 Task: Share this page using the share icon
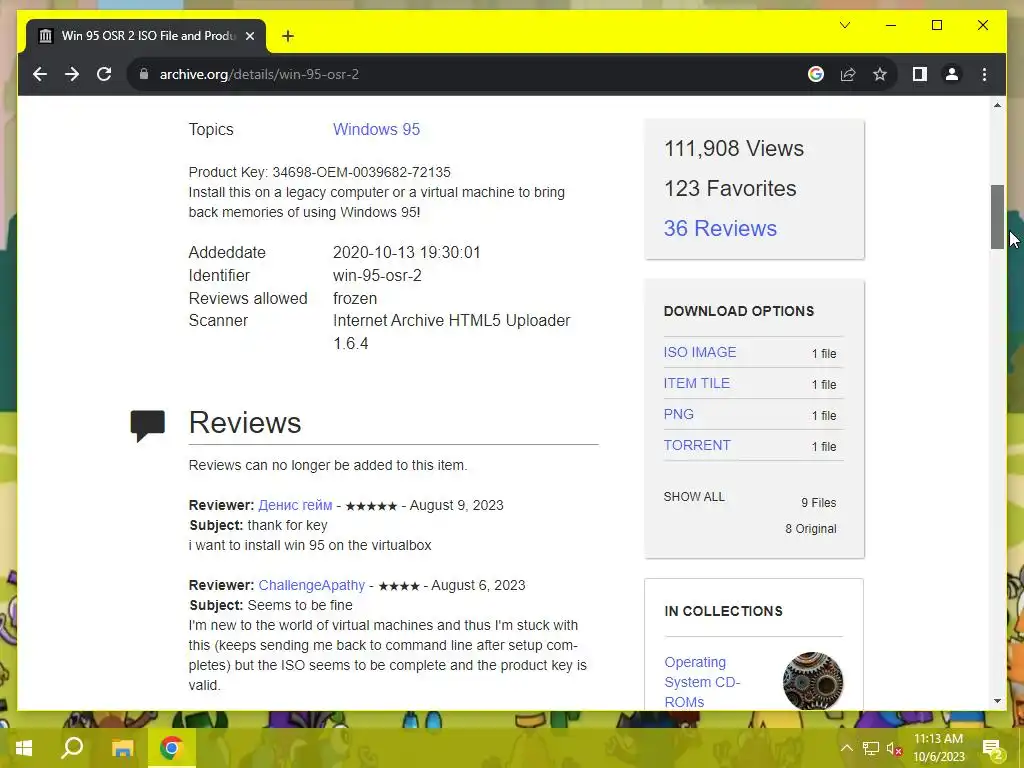[848, 74]
